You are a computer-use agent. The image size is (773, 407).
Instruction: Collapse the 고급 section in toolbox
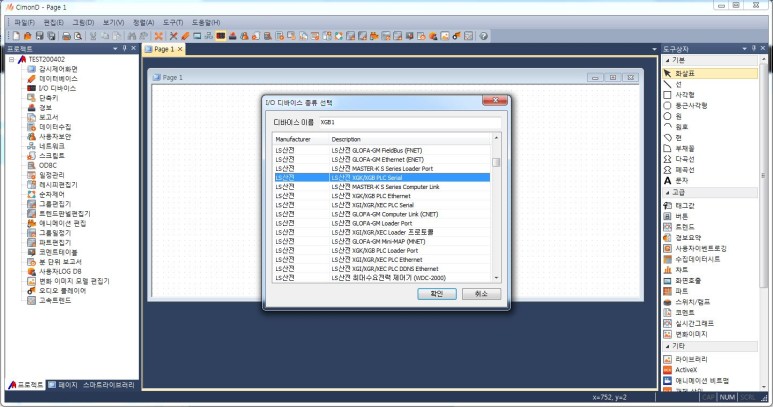(x=668, y=193)
